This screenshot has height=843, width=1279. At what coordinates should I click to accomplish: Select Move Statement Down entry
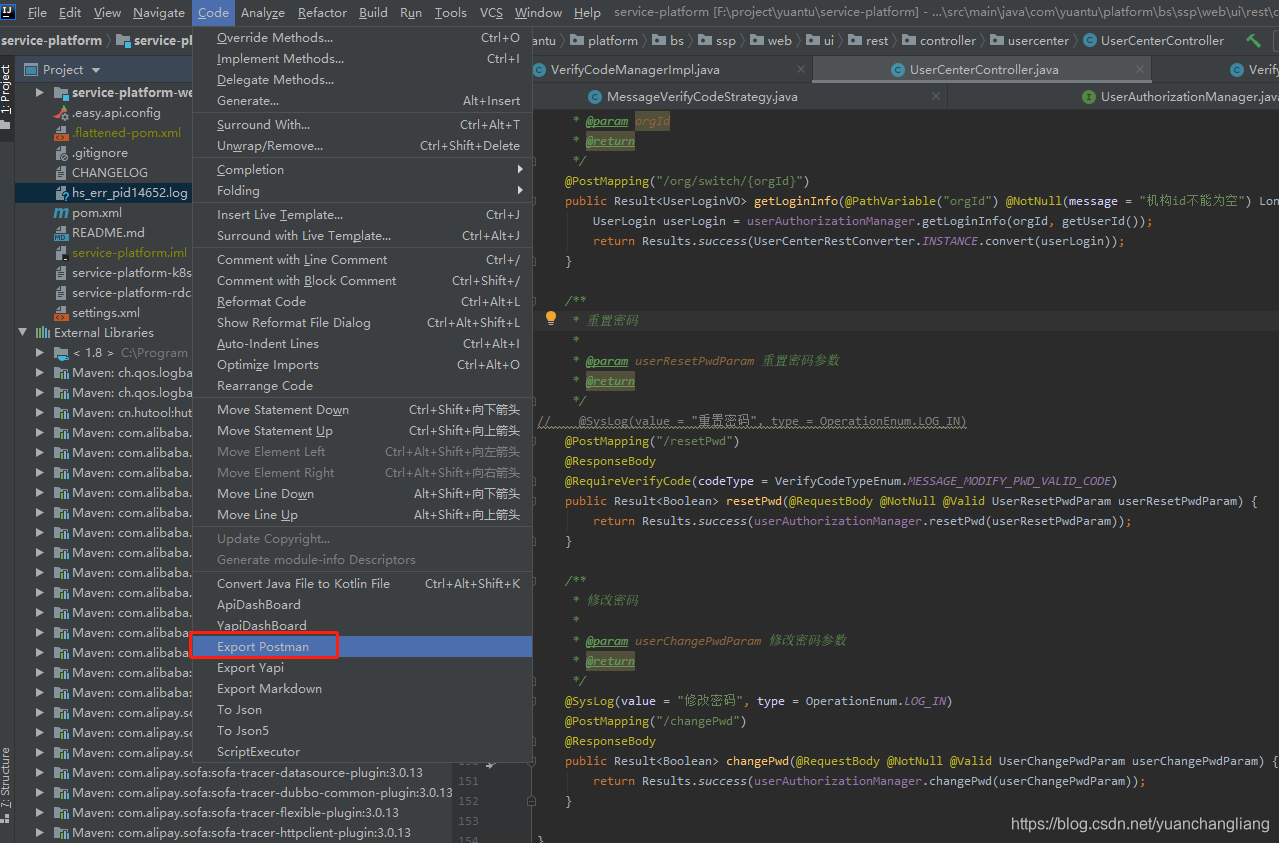click(362, 410)
